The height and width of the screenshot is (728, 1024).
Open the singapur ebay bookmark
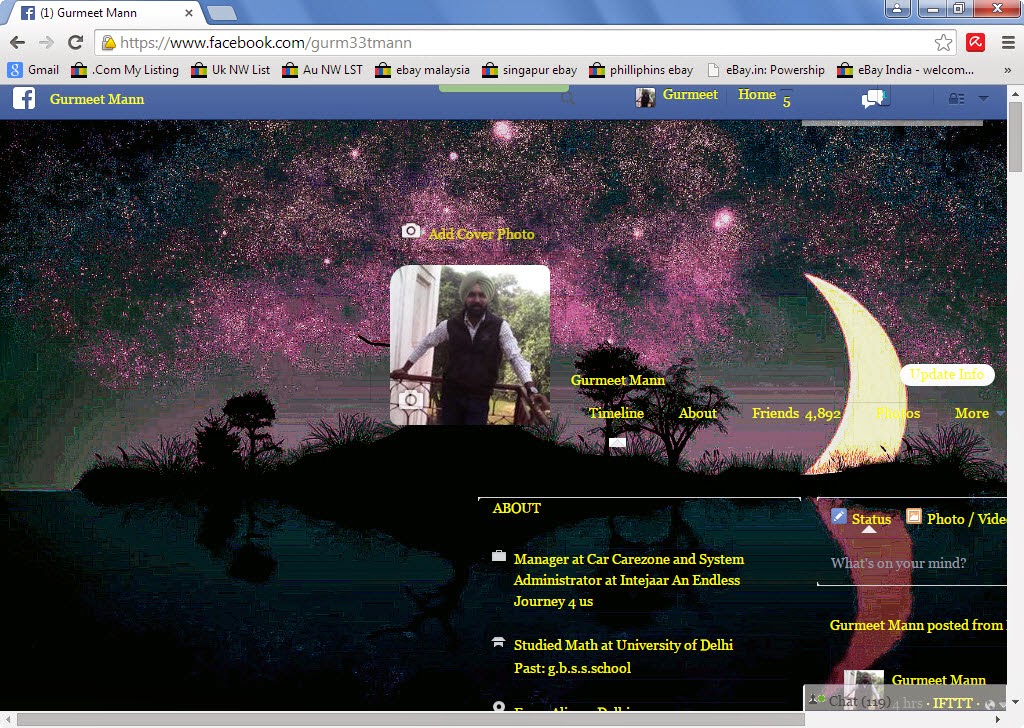[530, 70]
